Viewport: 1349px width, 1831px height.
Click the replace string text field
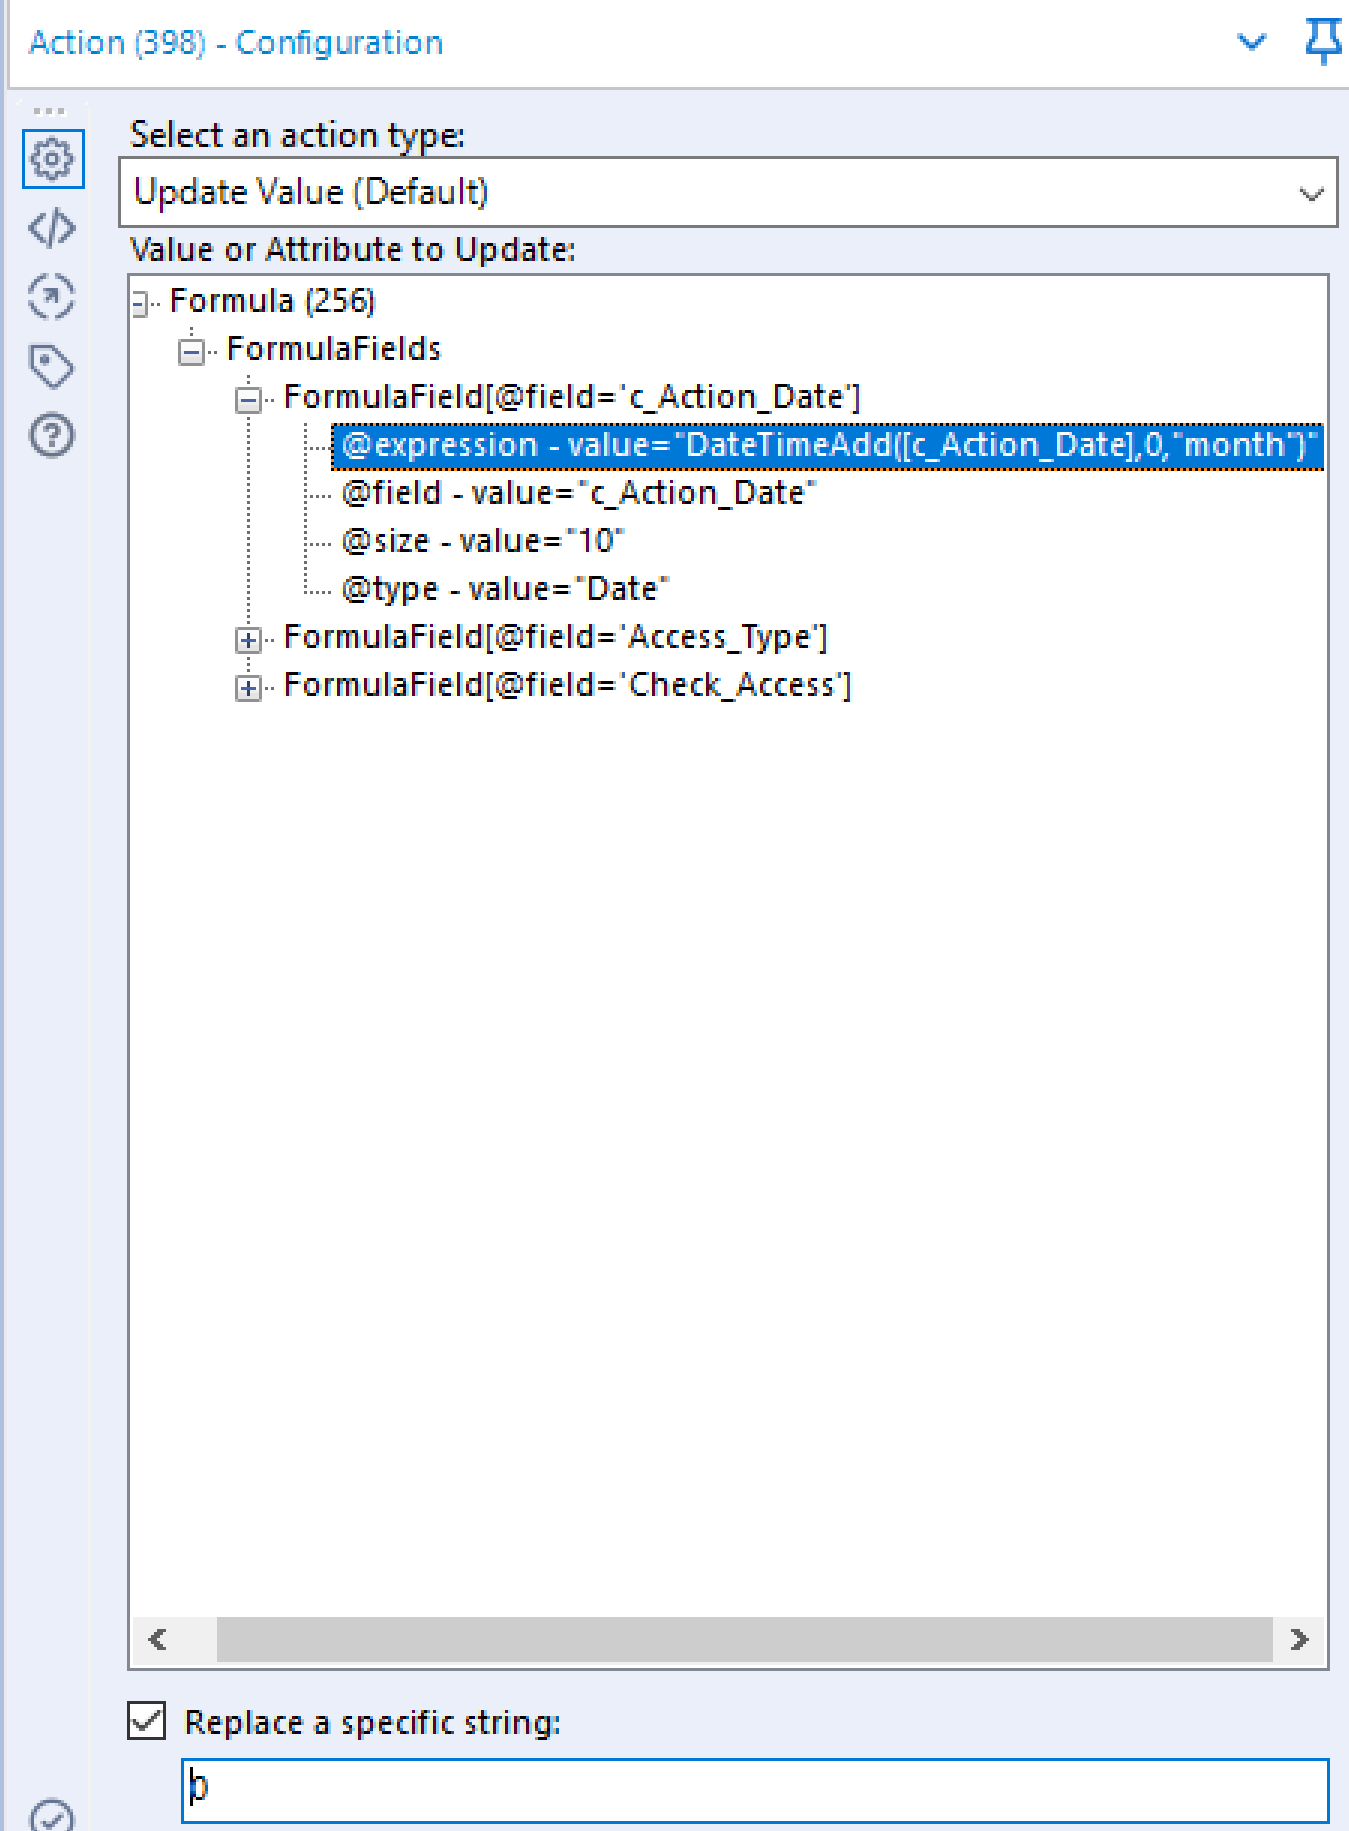tap(755, 1789)
